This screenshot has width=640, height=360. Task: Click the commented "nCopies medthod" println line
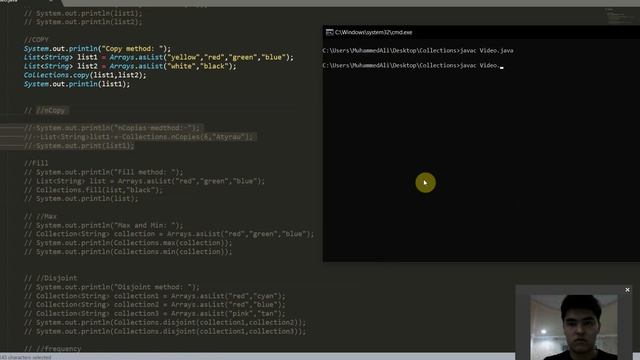[x=112, y=128]
